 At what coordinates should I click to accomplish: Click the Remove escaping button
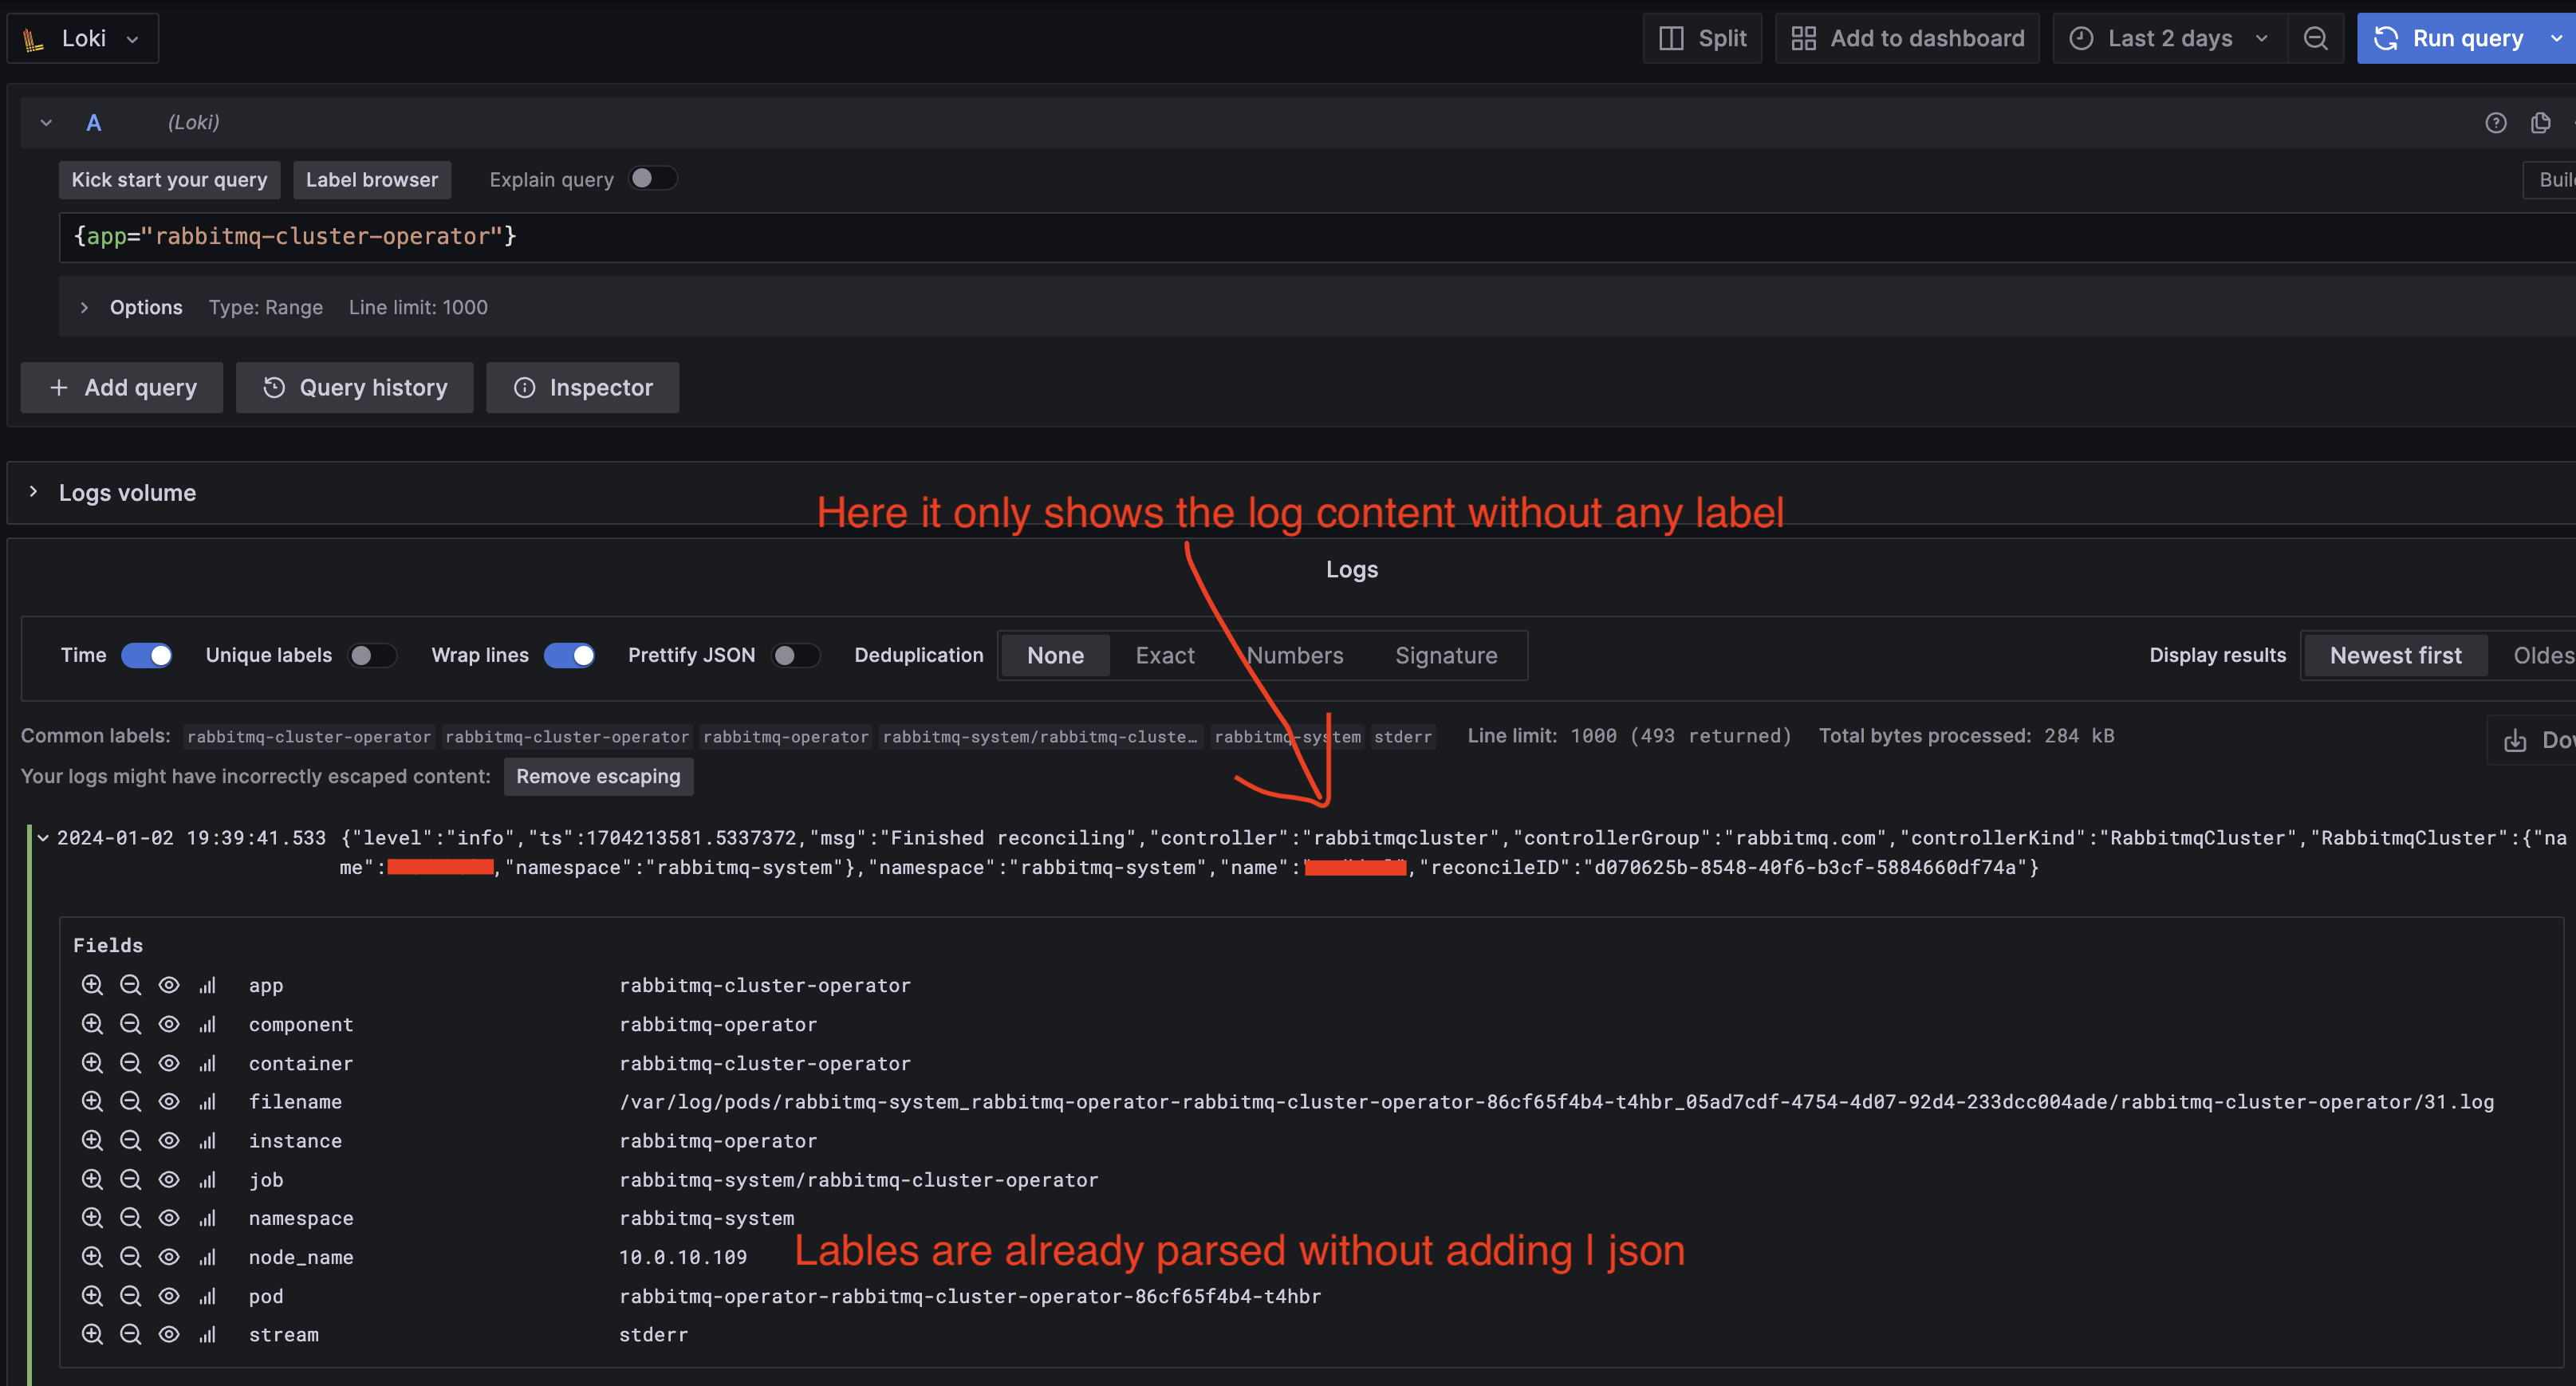598,777
